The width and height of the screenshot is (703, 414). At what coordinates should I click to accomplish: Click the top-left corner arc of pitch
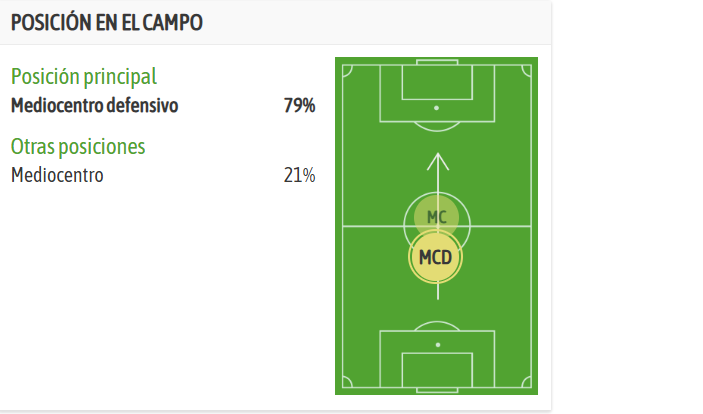347,70
